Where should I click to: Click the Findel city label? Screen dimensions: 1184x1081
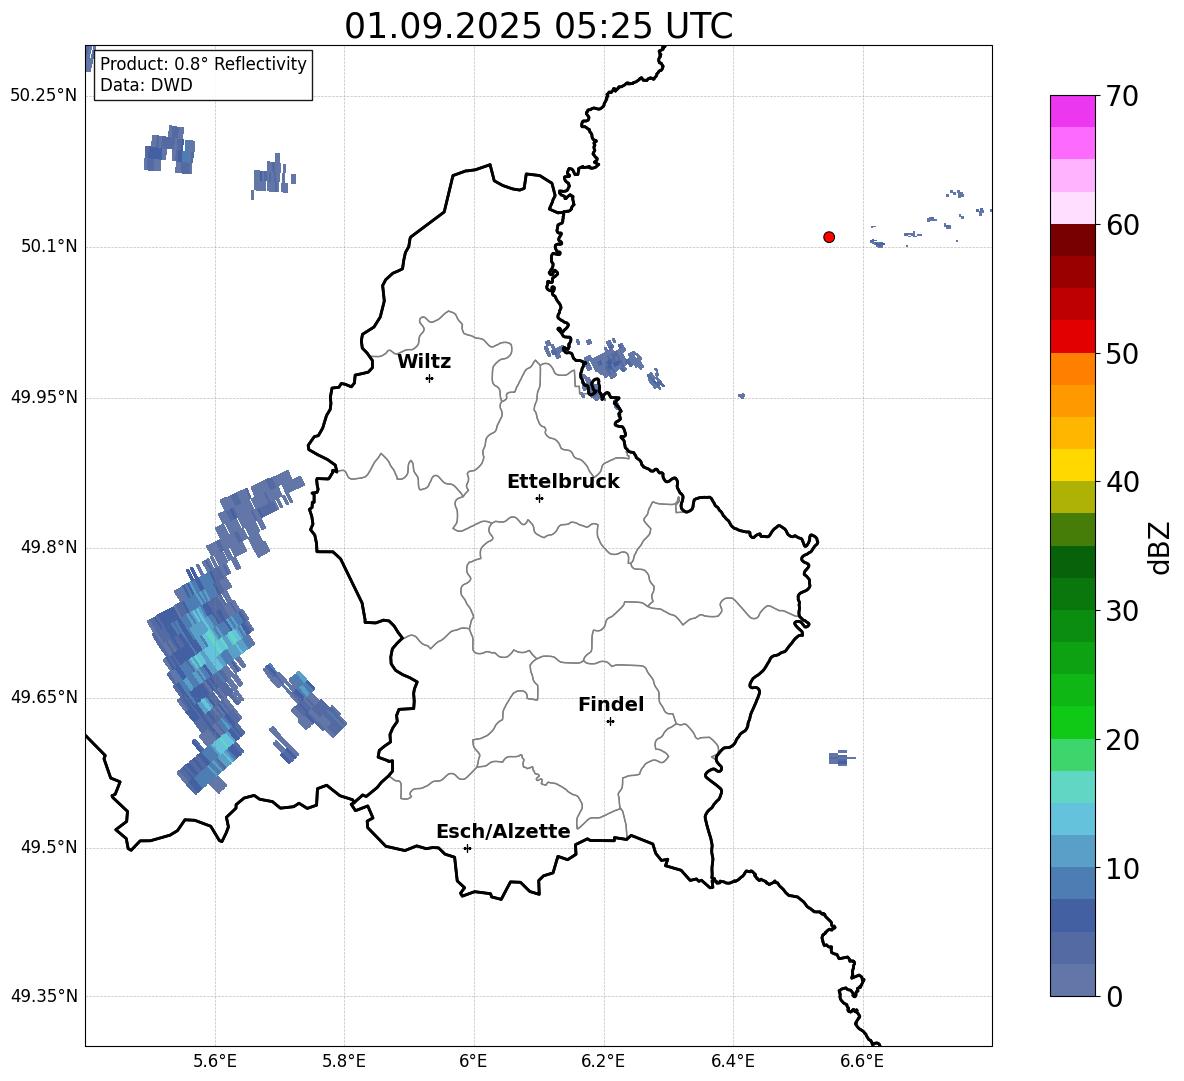tap(611, 704)
